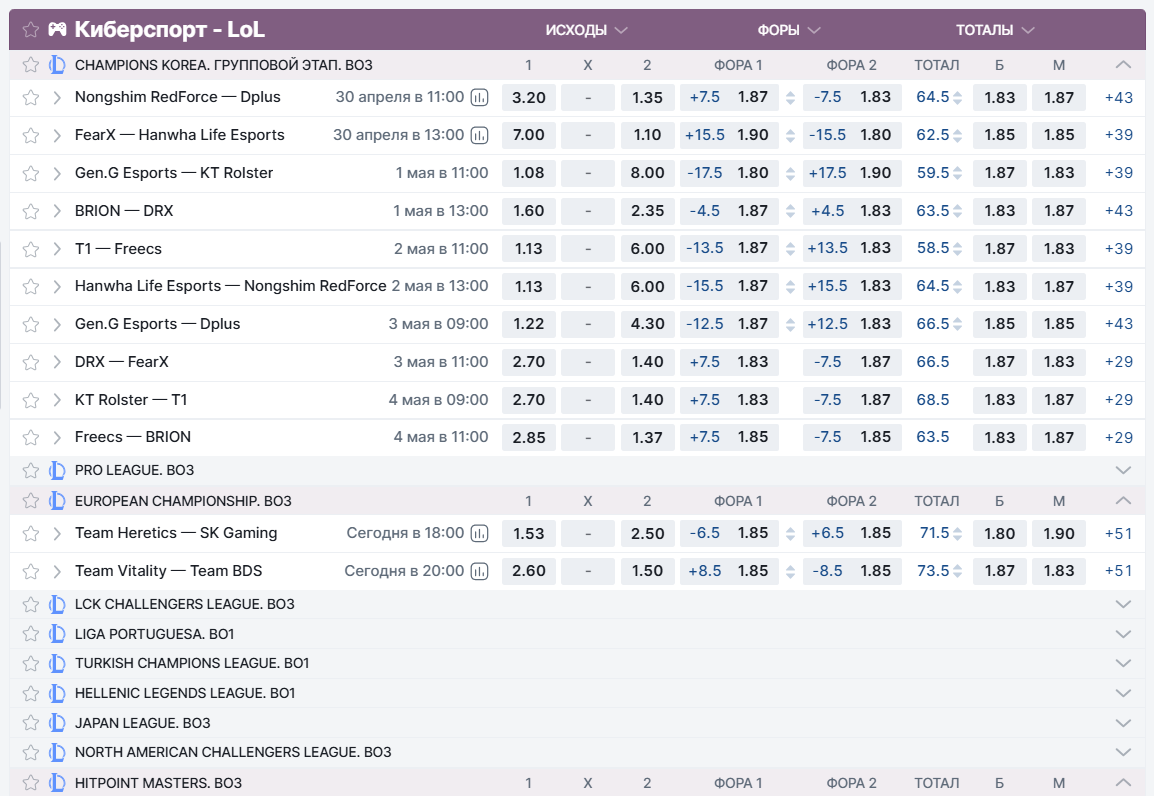
Task: Open statistics icon for Nongshim RedForce — Dplus
Action: click(480, 98)
